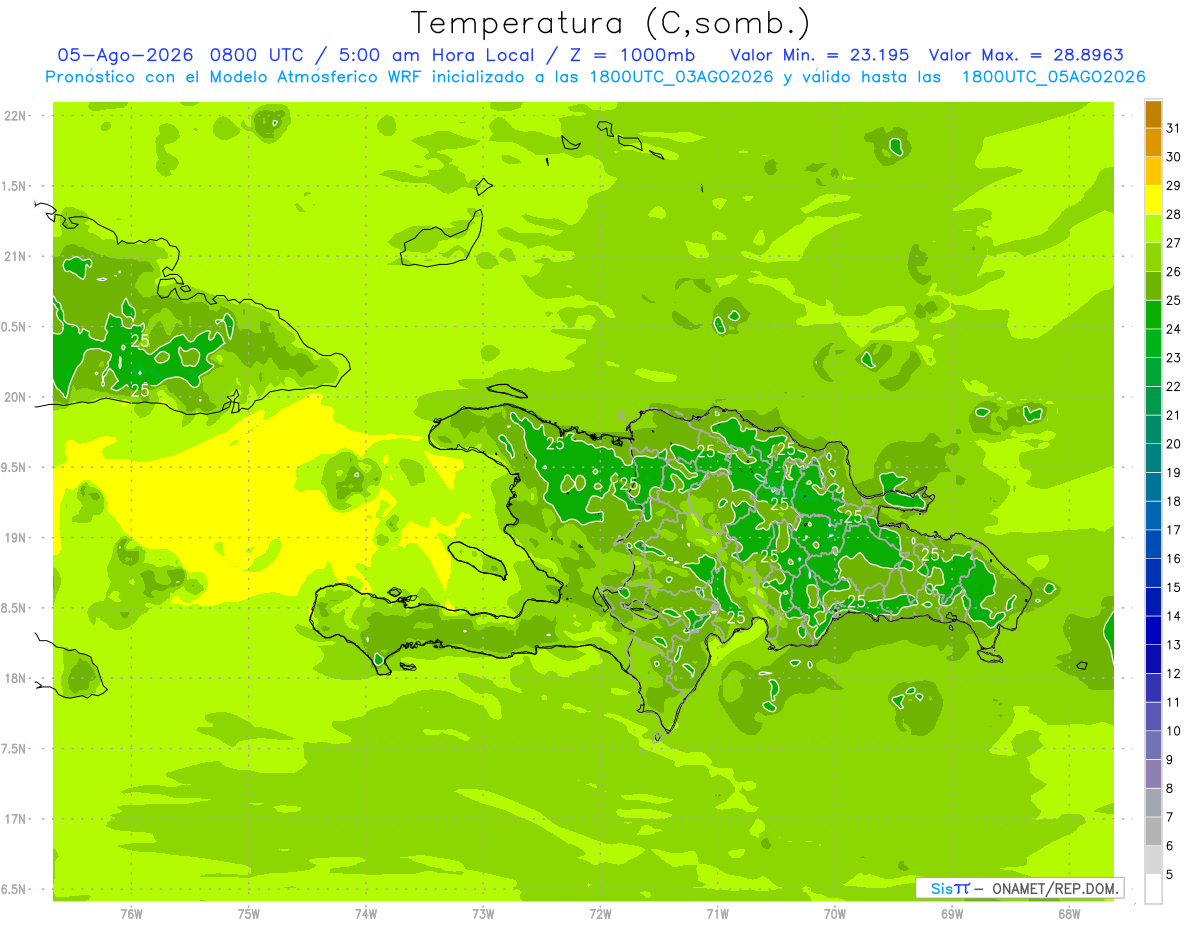This screenshot has width=1200, height=927.
Task: Click the 71W longitude label
Action: point(717,913)
